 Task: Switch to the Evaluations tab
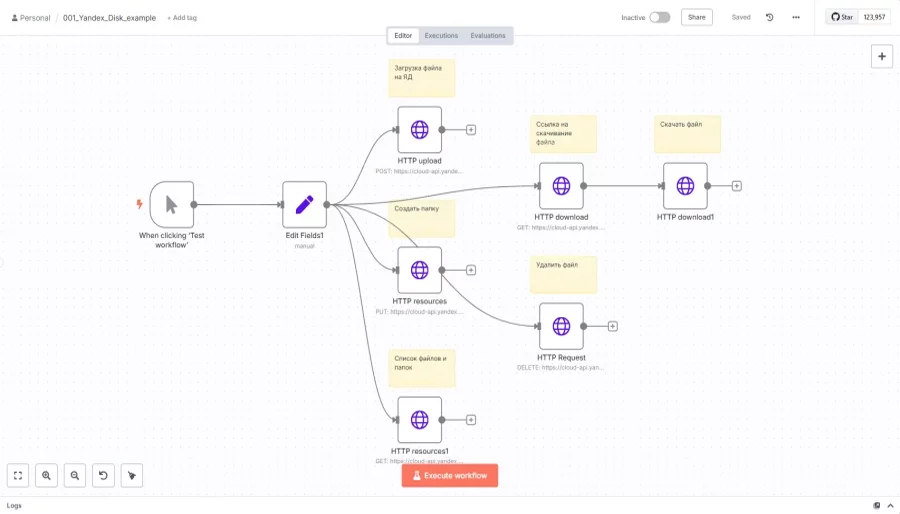click(x=488, y=36)
